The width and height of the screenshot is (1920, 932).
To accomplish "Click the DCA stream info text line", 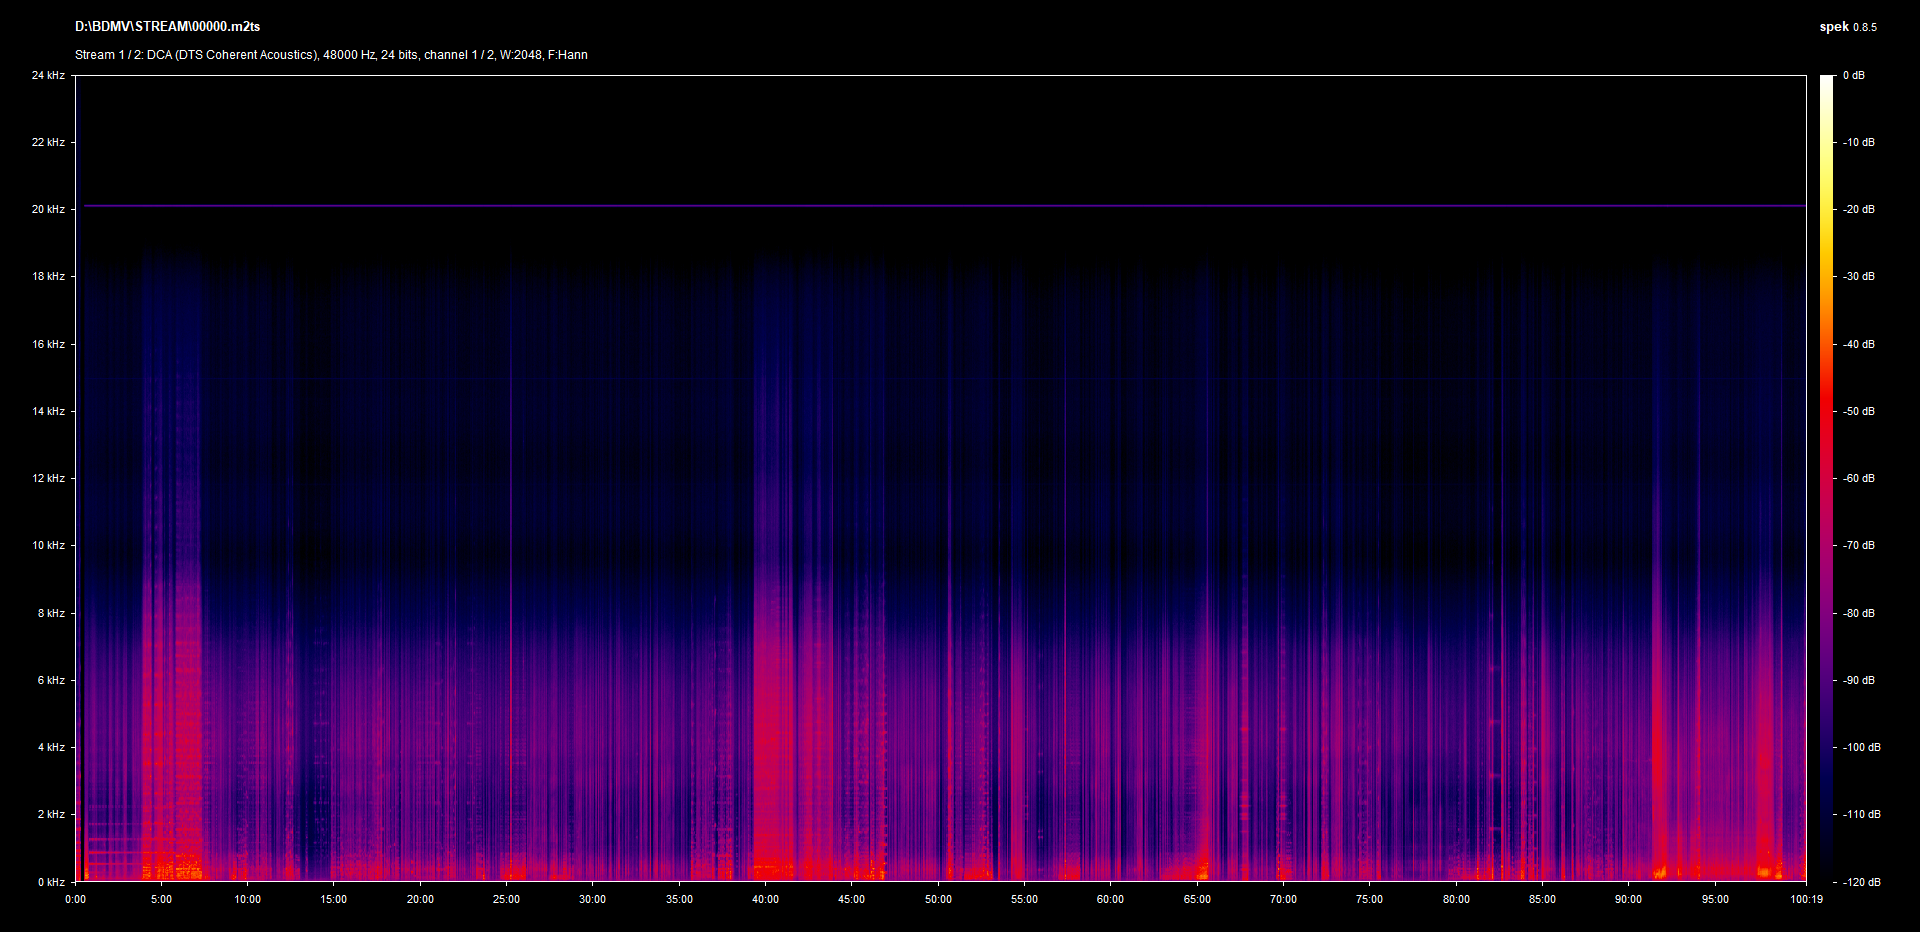I will click(331, 55).
